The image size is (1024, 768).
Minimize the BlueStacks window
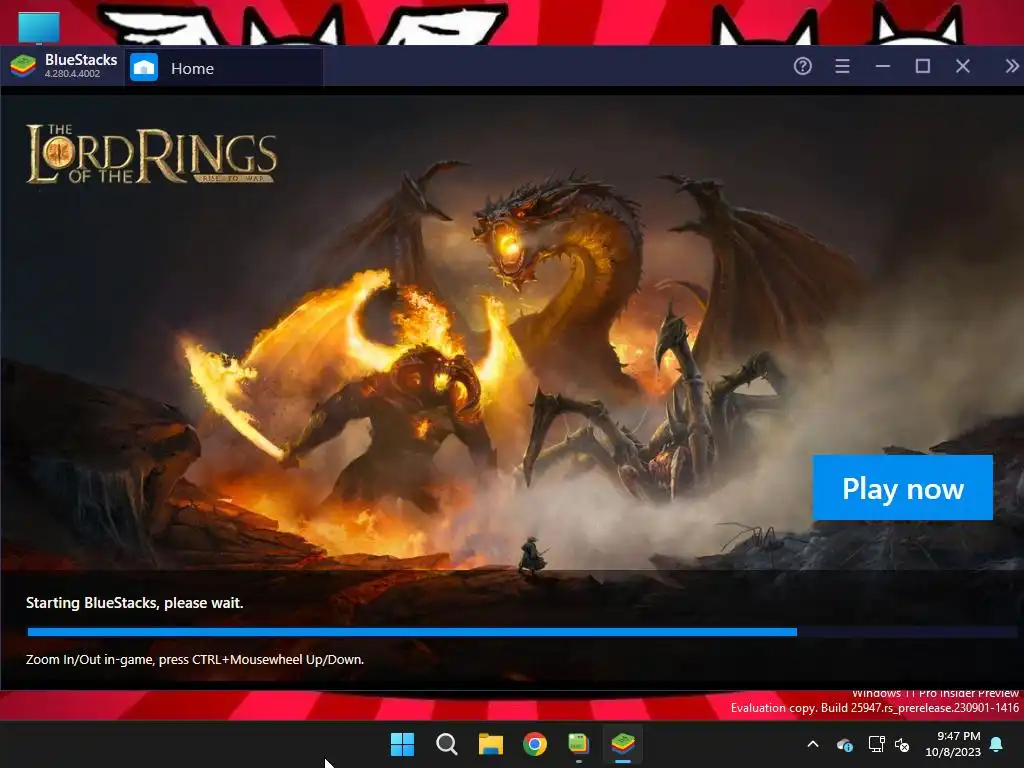[x=883, y=66]
